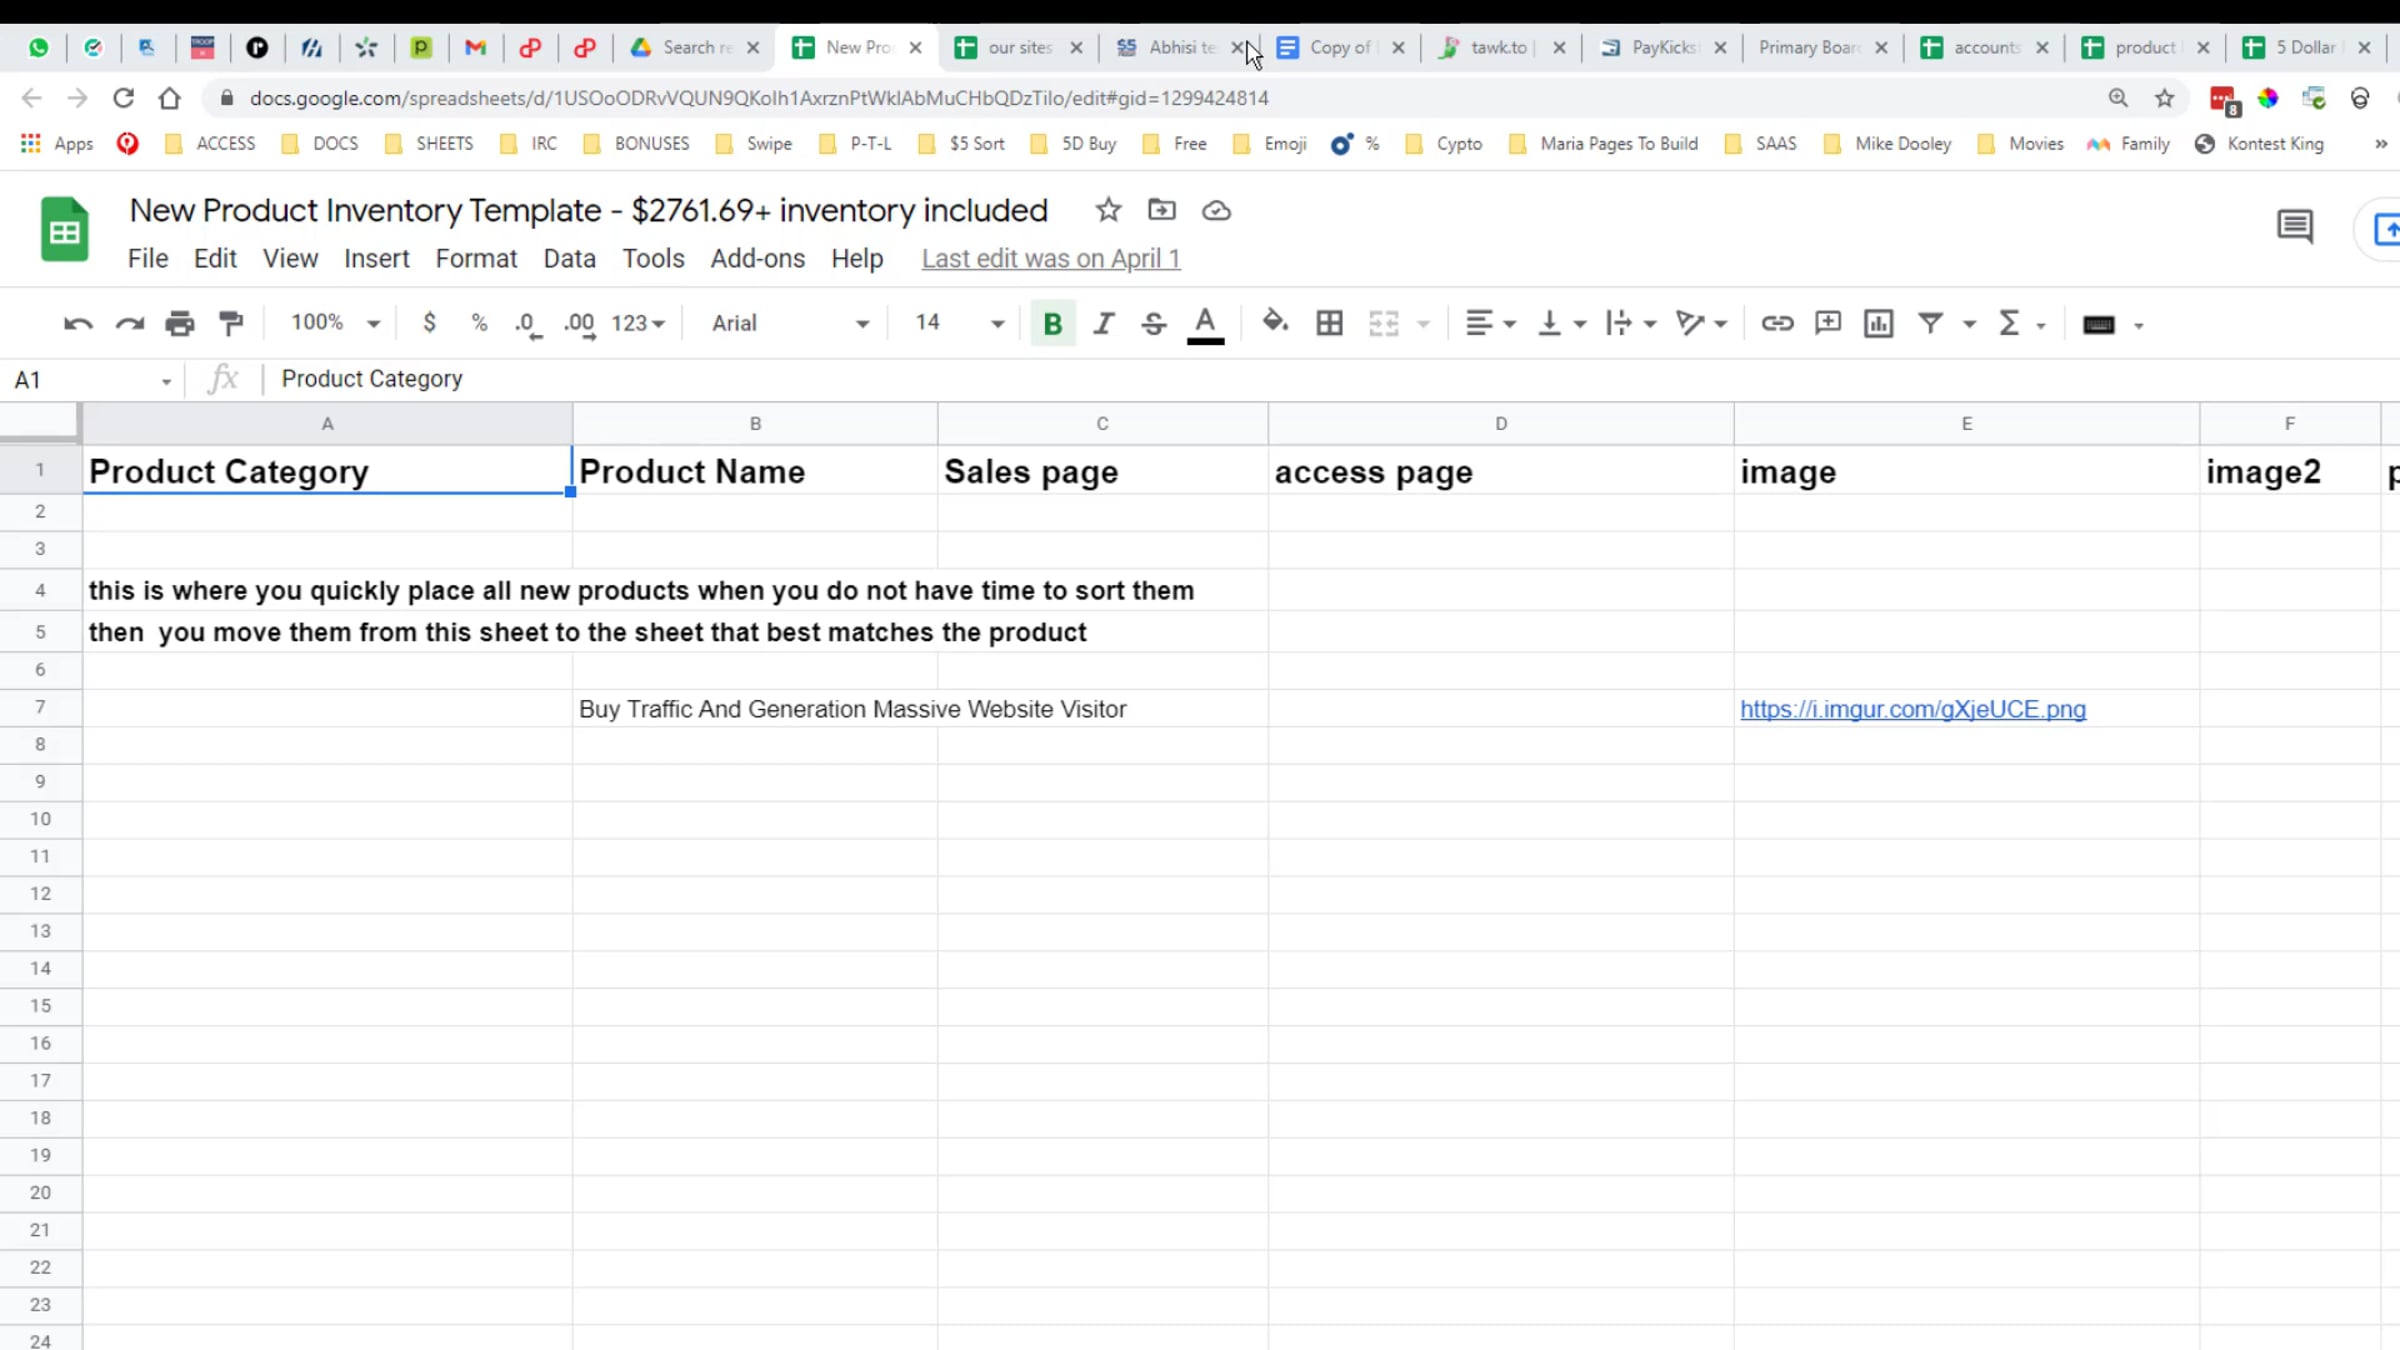2400x1350 pixels.
Task: Decrease decimal places button
Action: pos(528,324)
